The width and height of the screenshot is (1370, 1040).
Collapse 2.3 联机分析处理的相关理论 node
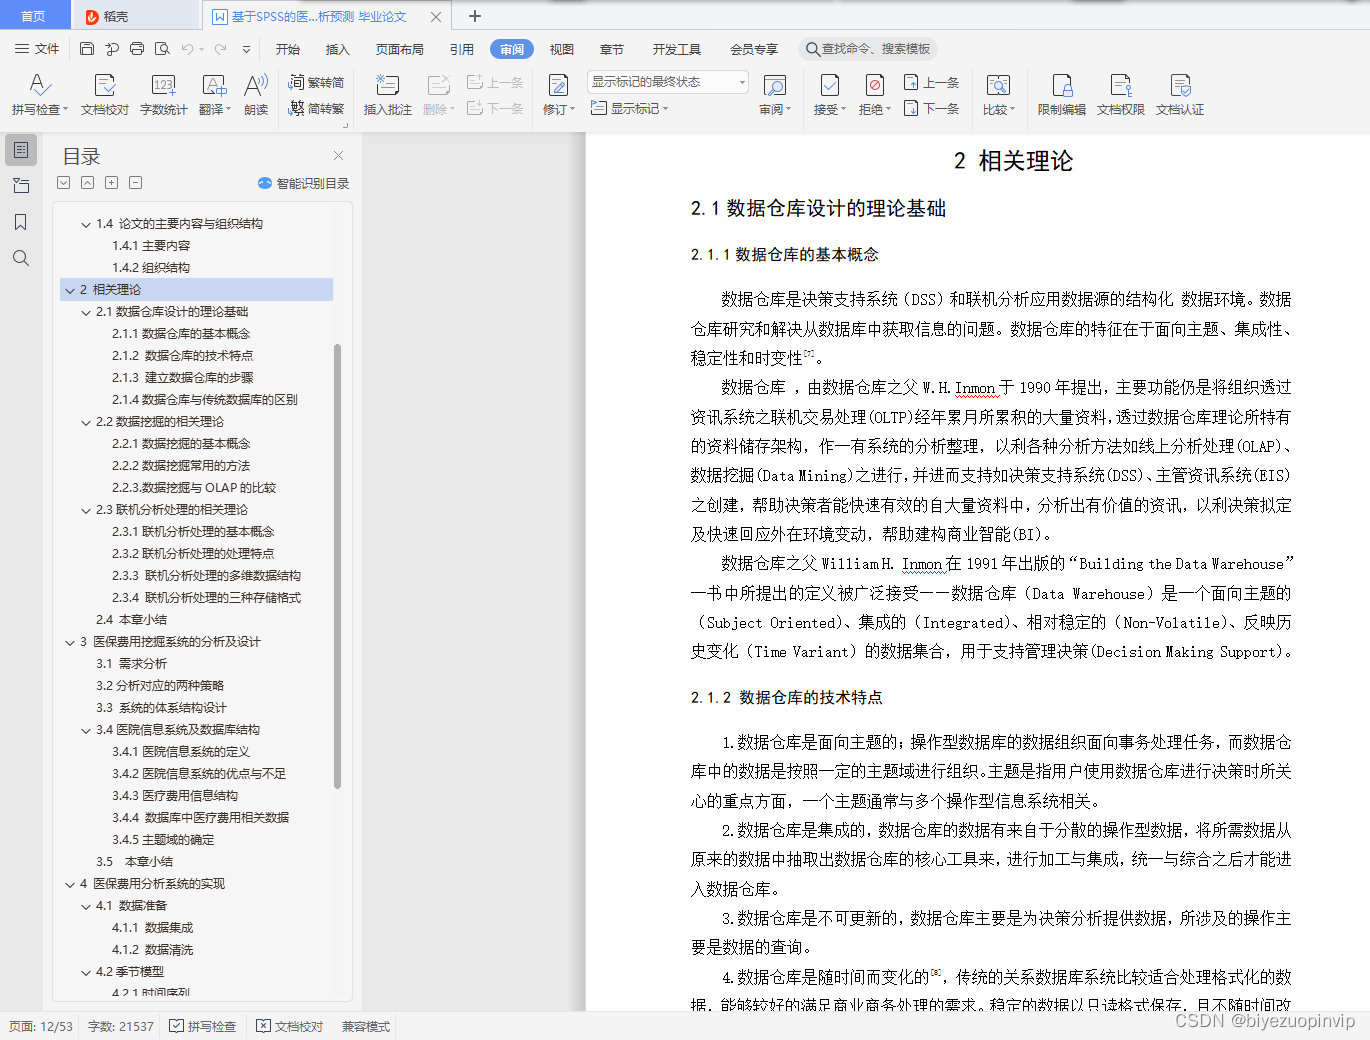coord(86,510)
